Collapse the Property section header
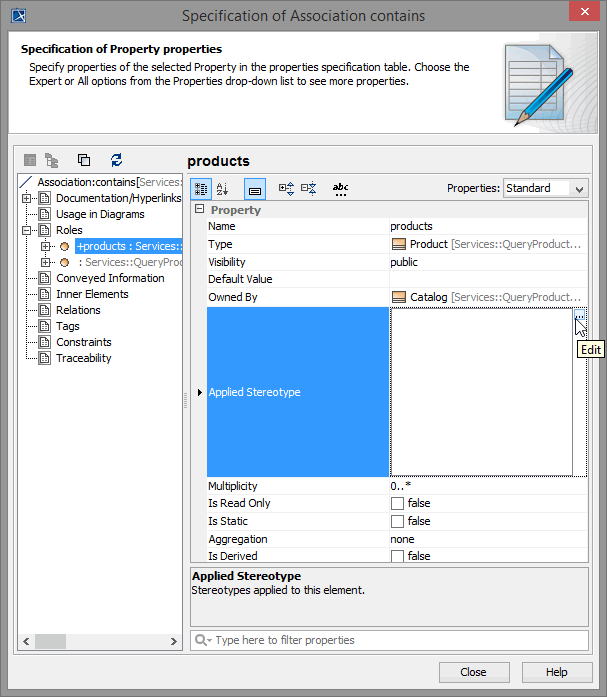607x697 pixels. click(199, 210)
